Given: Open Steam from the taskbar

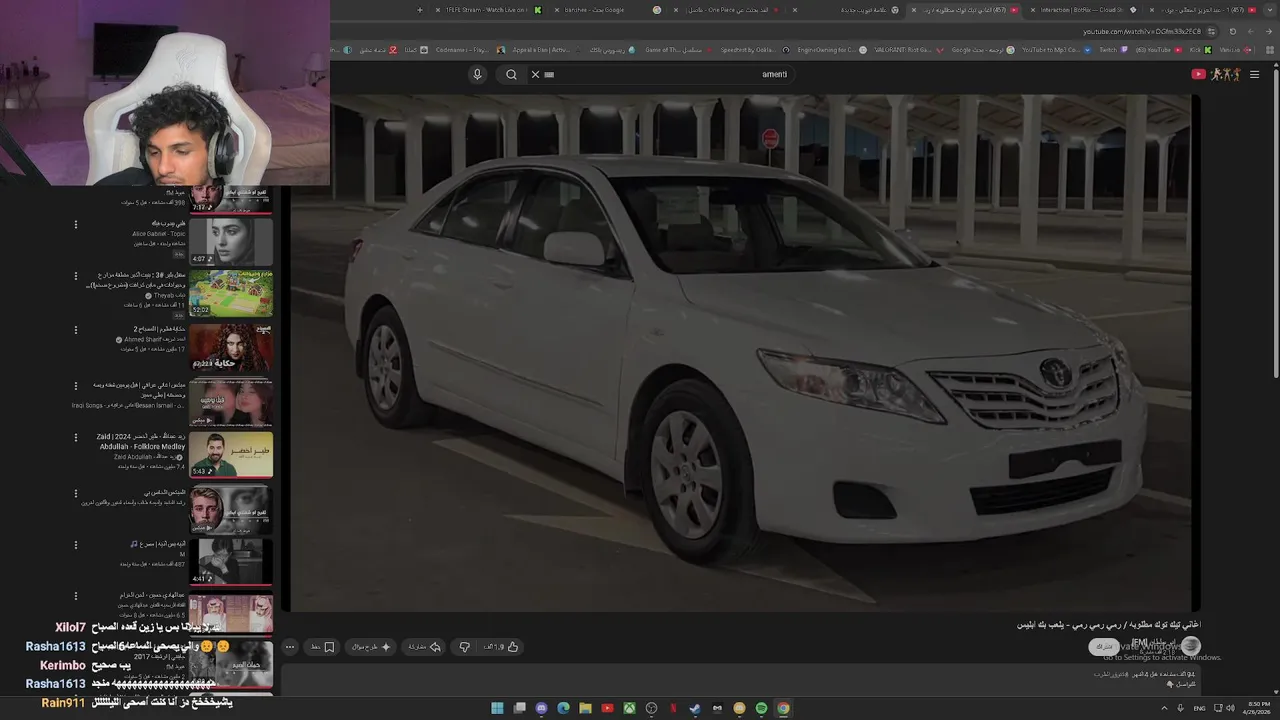Looking at the screenshot, I should coord(695,708).
